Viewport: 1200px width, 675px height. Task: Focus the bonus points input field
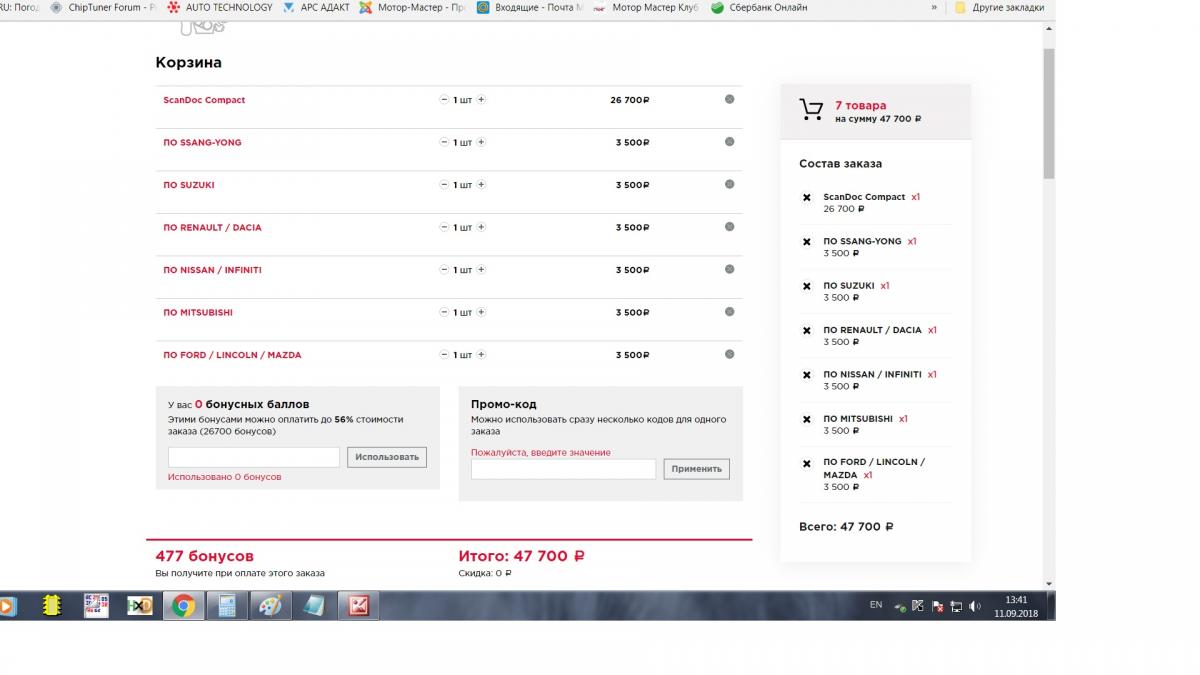point(254,457)
